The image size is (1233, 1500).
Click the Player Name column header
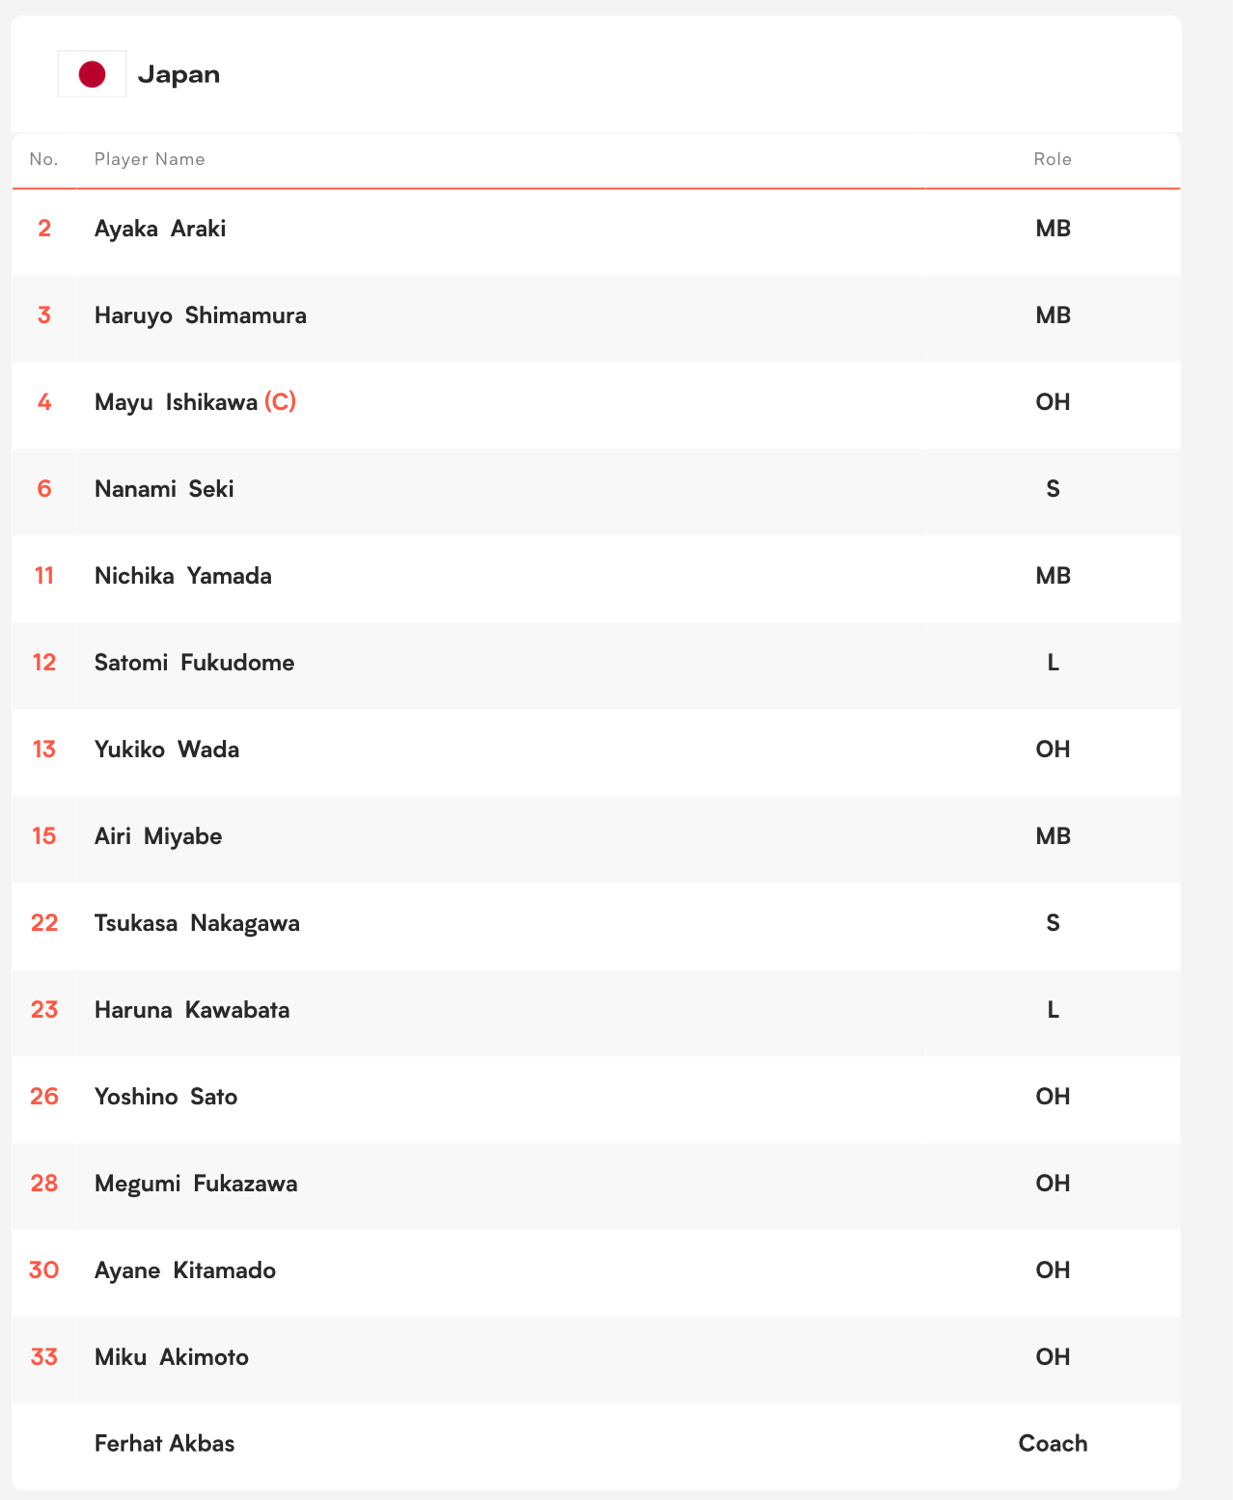tap(149, 159)
